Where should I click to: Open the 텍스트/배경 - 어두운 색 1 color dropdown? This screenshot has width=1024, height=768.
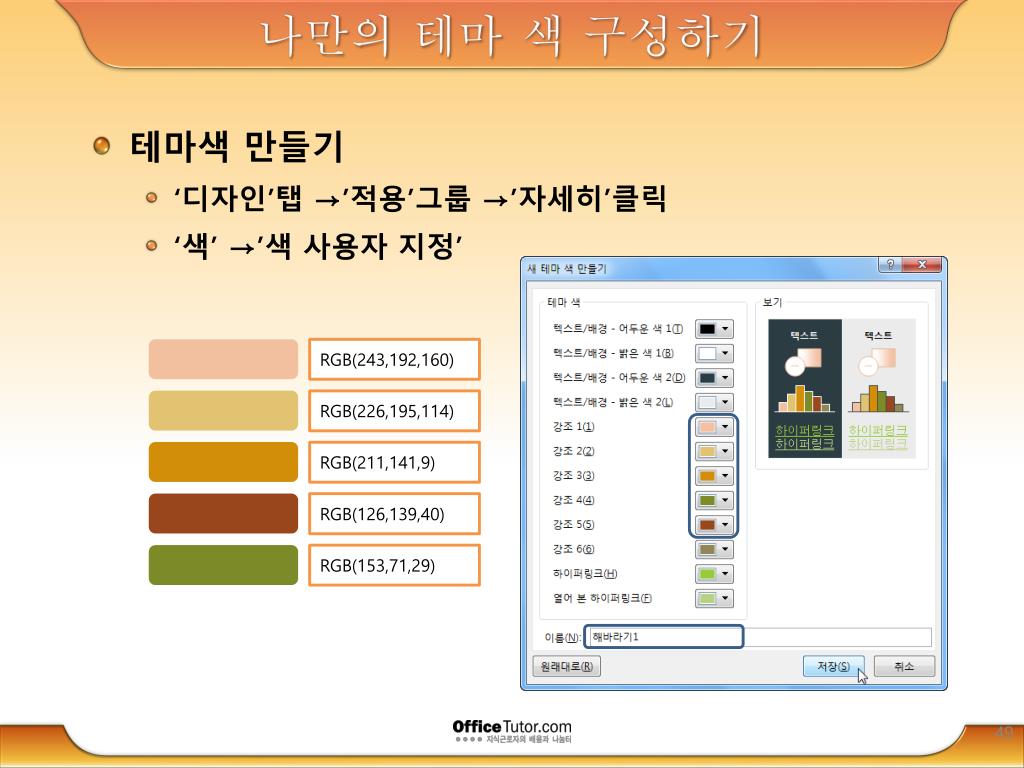(714, 329)
